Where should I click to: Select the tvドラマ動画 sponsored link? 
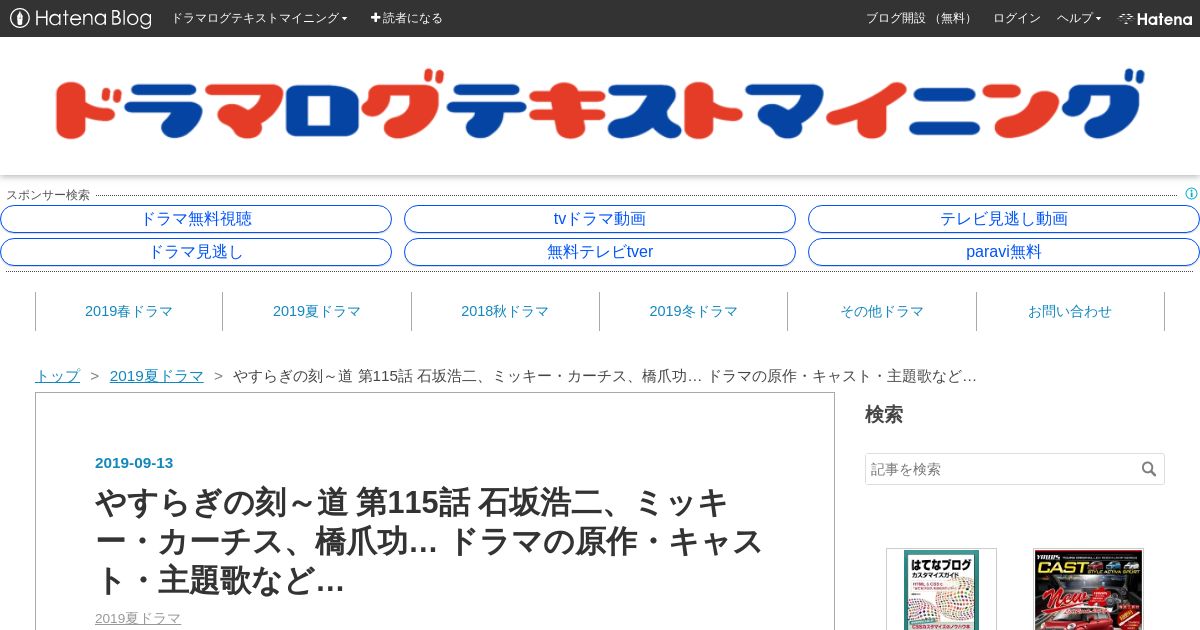click(600, 219)
